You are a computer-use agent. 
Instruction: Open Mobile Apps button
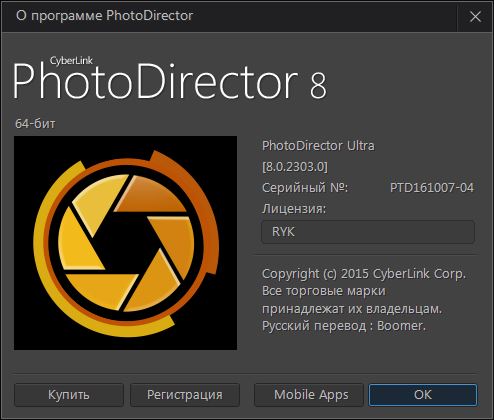(309, 395)
